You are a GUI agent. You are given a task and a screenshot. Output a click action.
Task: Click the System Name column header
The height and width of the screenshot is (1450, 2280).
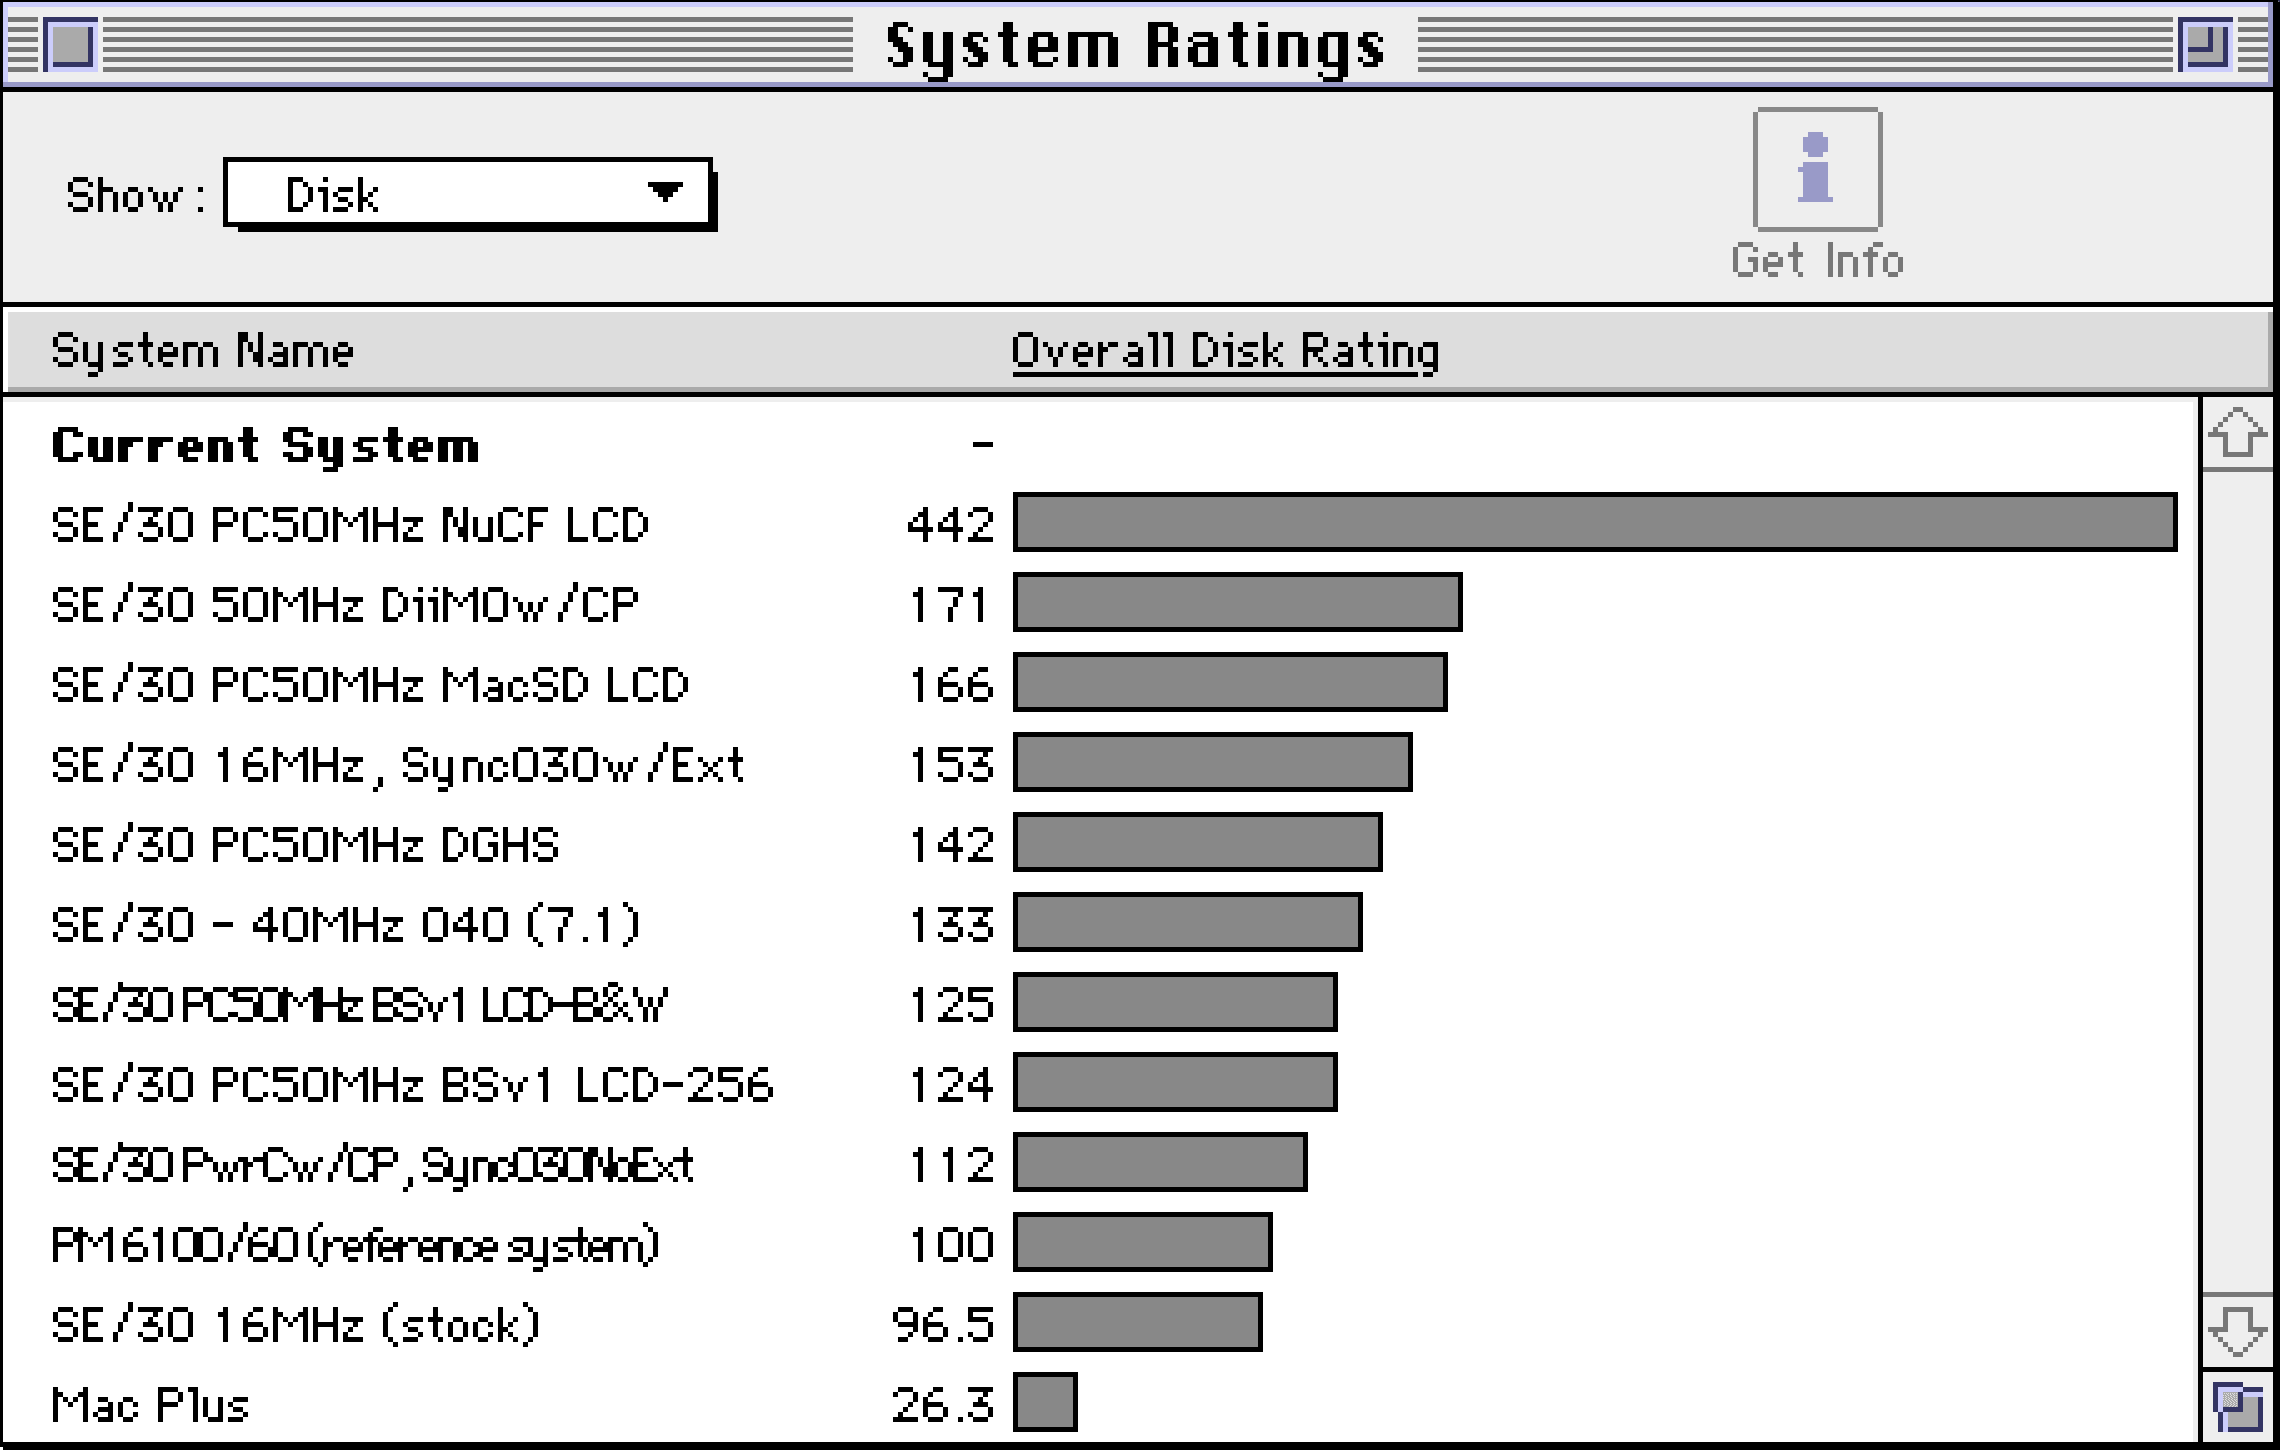pyautogui.click(x=203, y=351)
